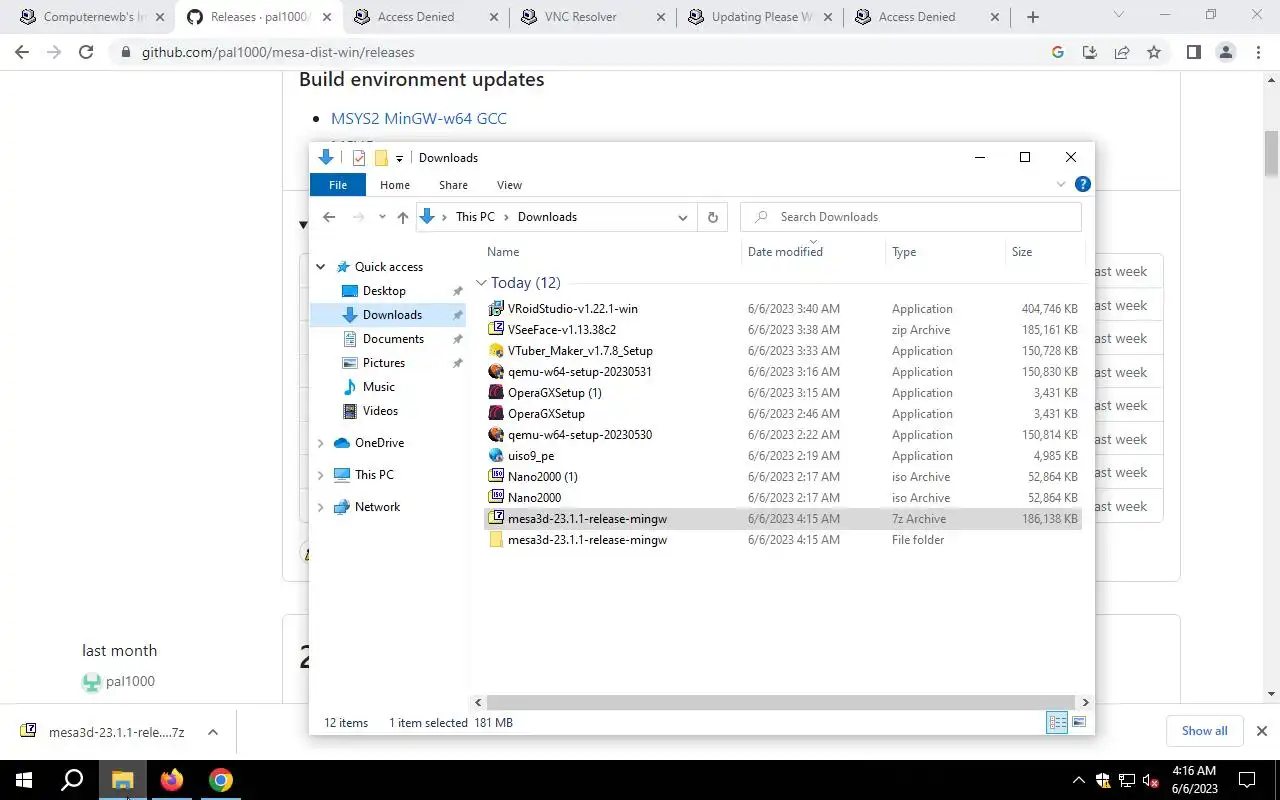Switch to Details view layout
The image size is (1280, 800).
1057,722
